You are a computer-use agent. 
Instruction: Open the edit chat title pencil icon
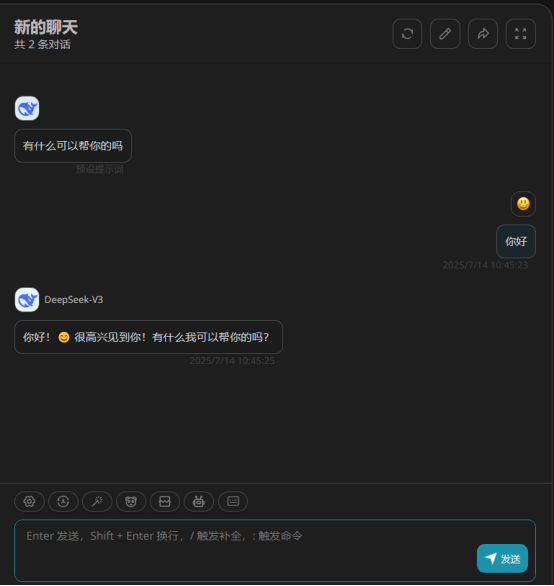tap(445, 34)
